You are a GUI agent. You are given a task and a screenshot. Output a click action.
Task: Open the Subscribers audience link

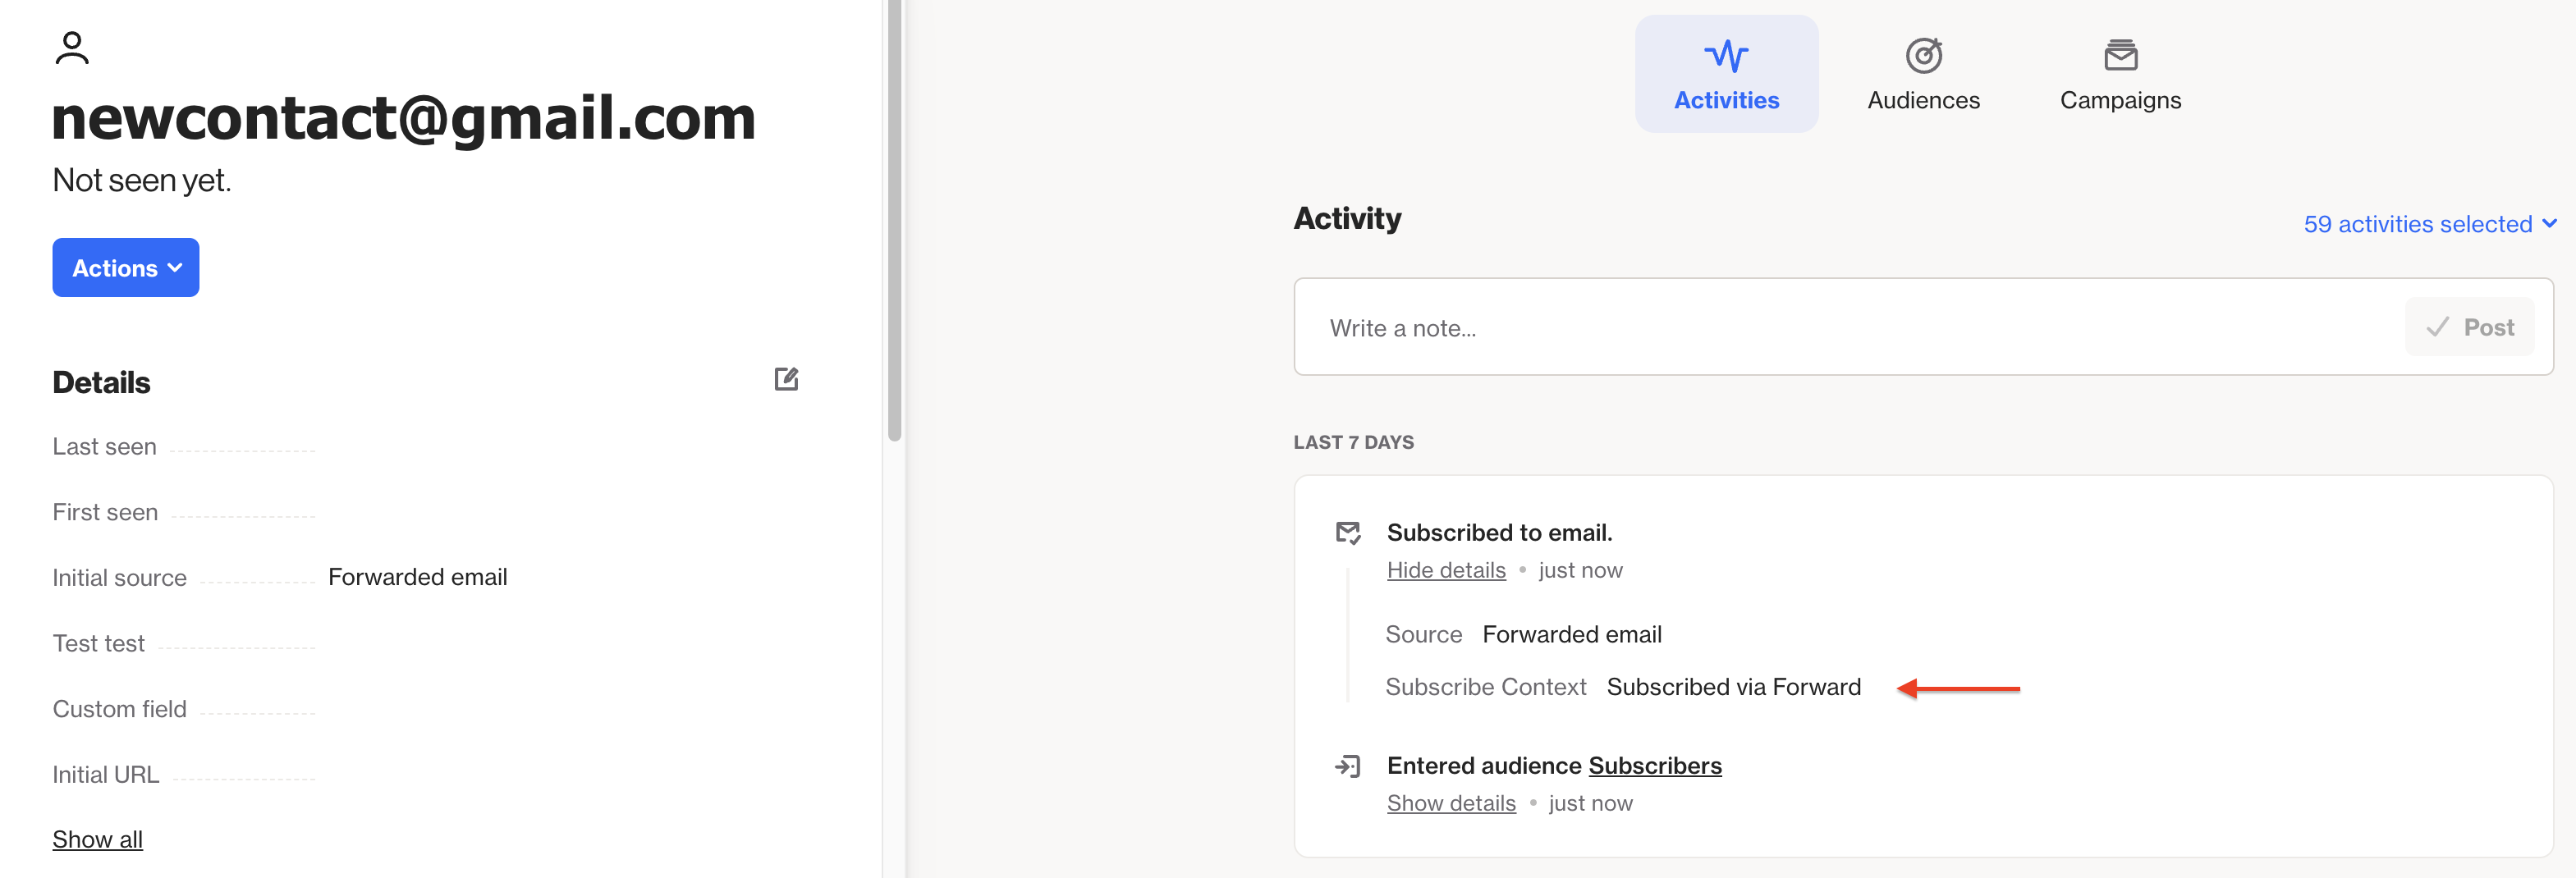click(x=1655, y=766)
